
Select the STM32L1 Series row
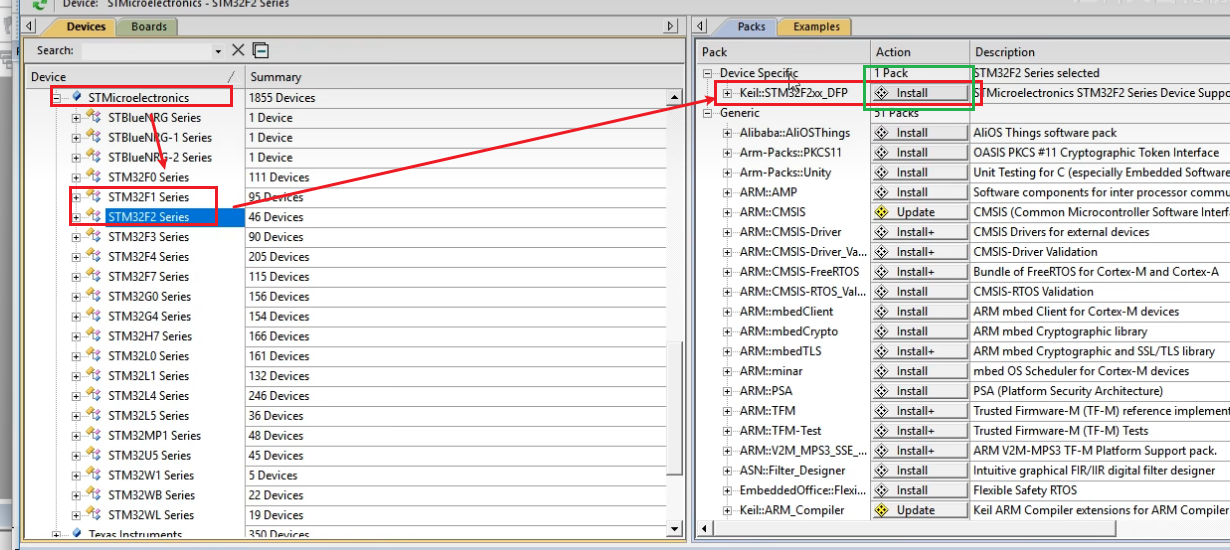[x=148, y=376]
